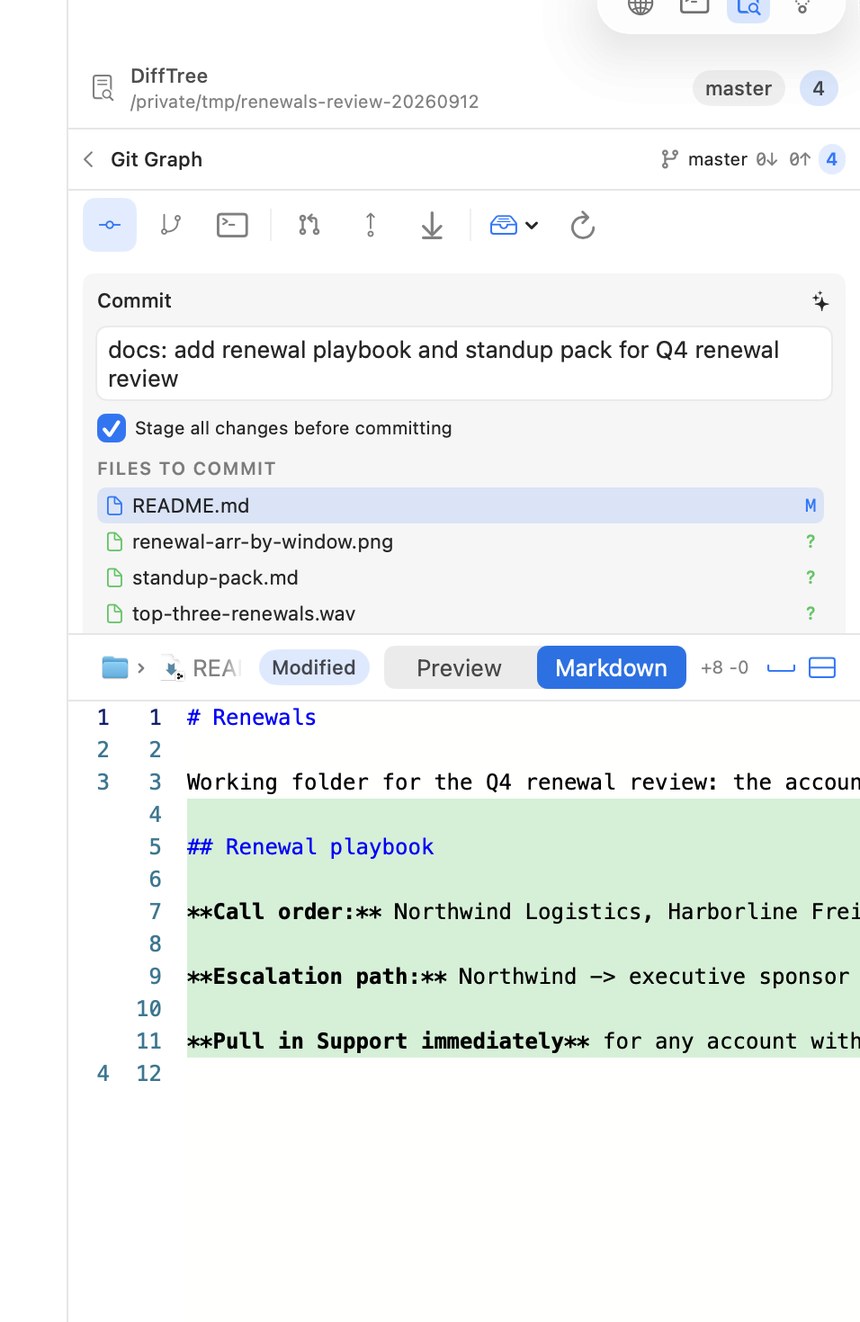Click the repository path /private/tmp/renewals-review-20260912
Viewport: 860px width, 1322px height.
pos(304,102)
